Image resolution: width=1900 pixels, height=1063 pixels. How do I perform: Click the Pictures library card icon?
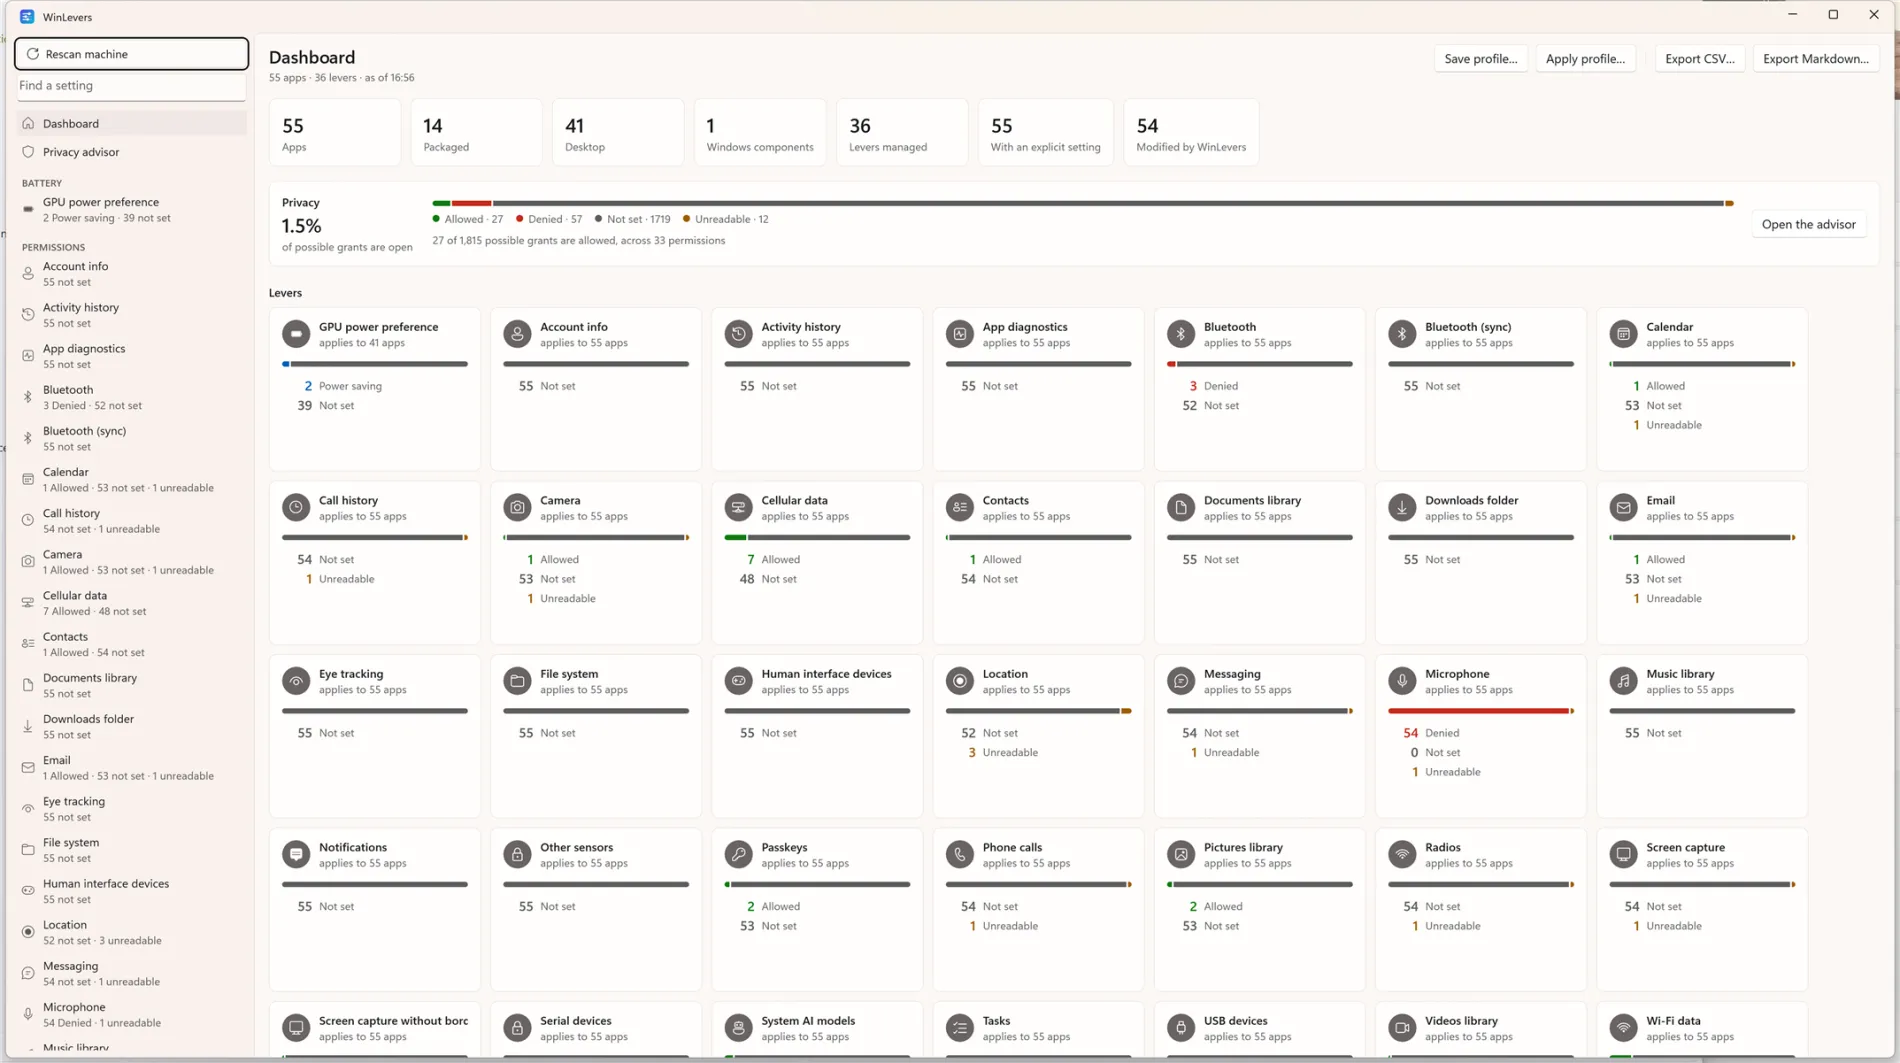[x=1181, y=855]
